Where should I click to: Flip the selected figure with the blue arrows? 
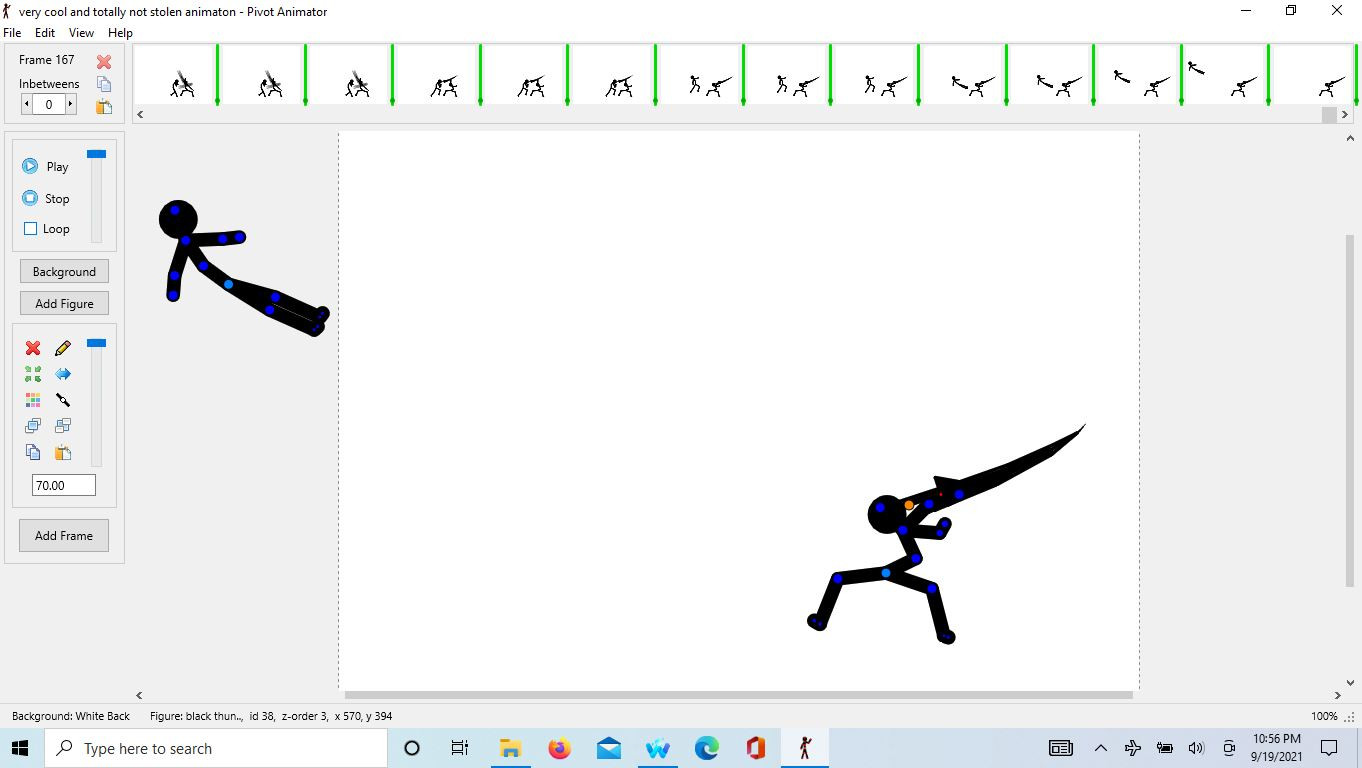(63, 373)
